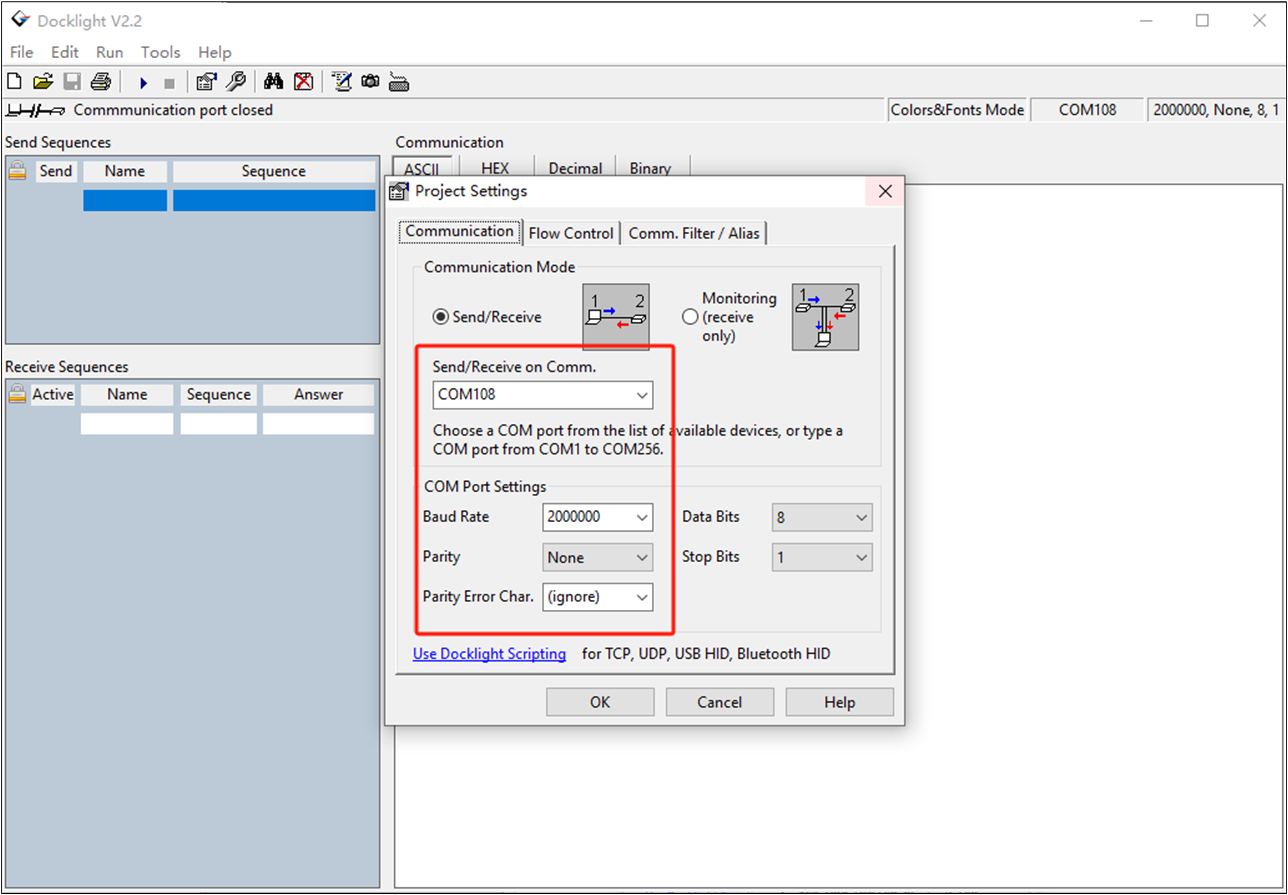Viewport: 1288px width, 895px height.
Task: Click the communication port status icon
Action: coord(36,110)
